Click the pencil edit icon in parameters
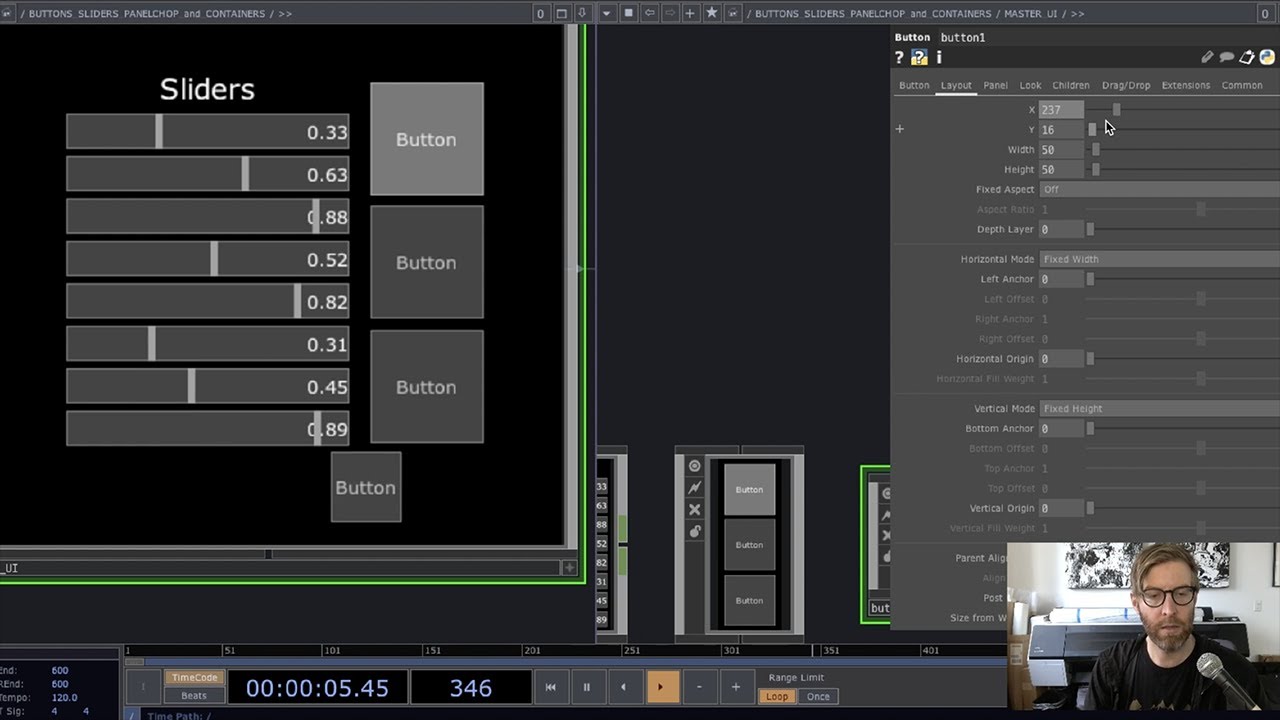This screenshot has height=720, width=1280. pos(1207,58)
